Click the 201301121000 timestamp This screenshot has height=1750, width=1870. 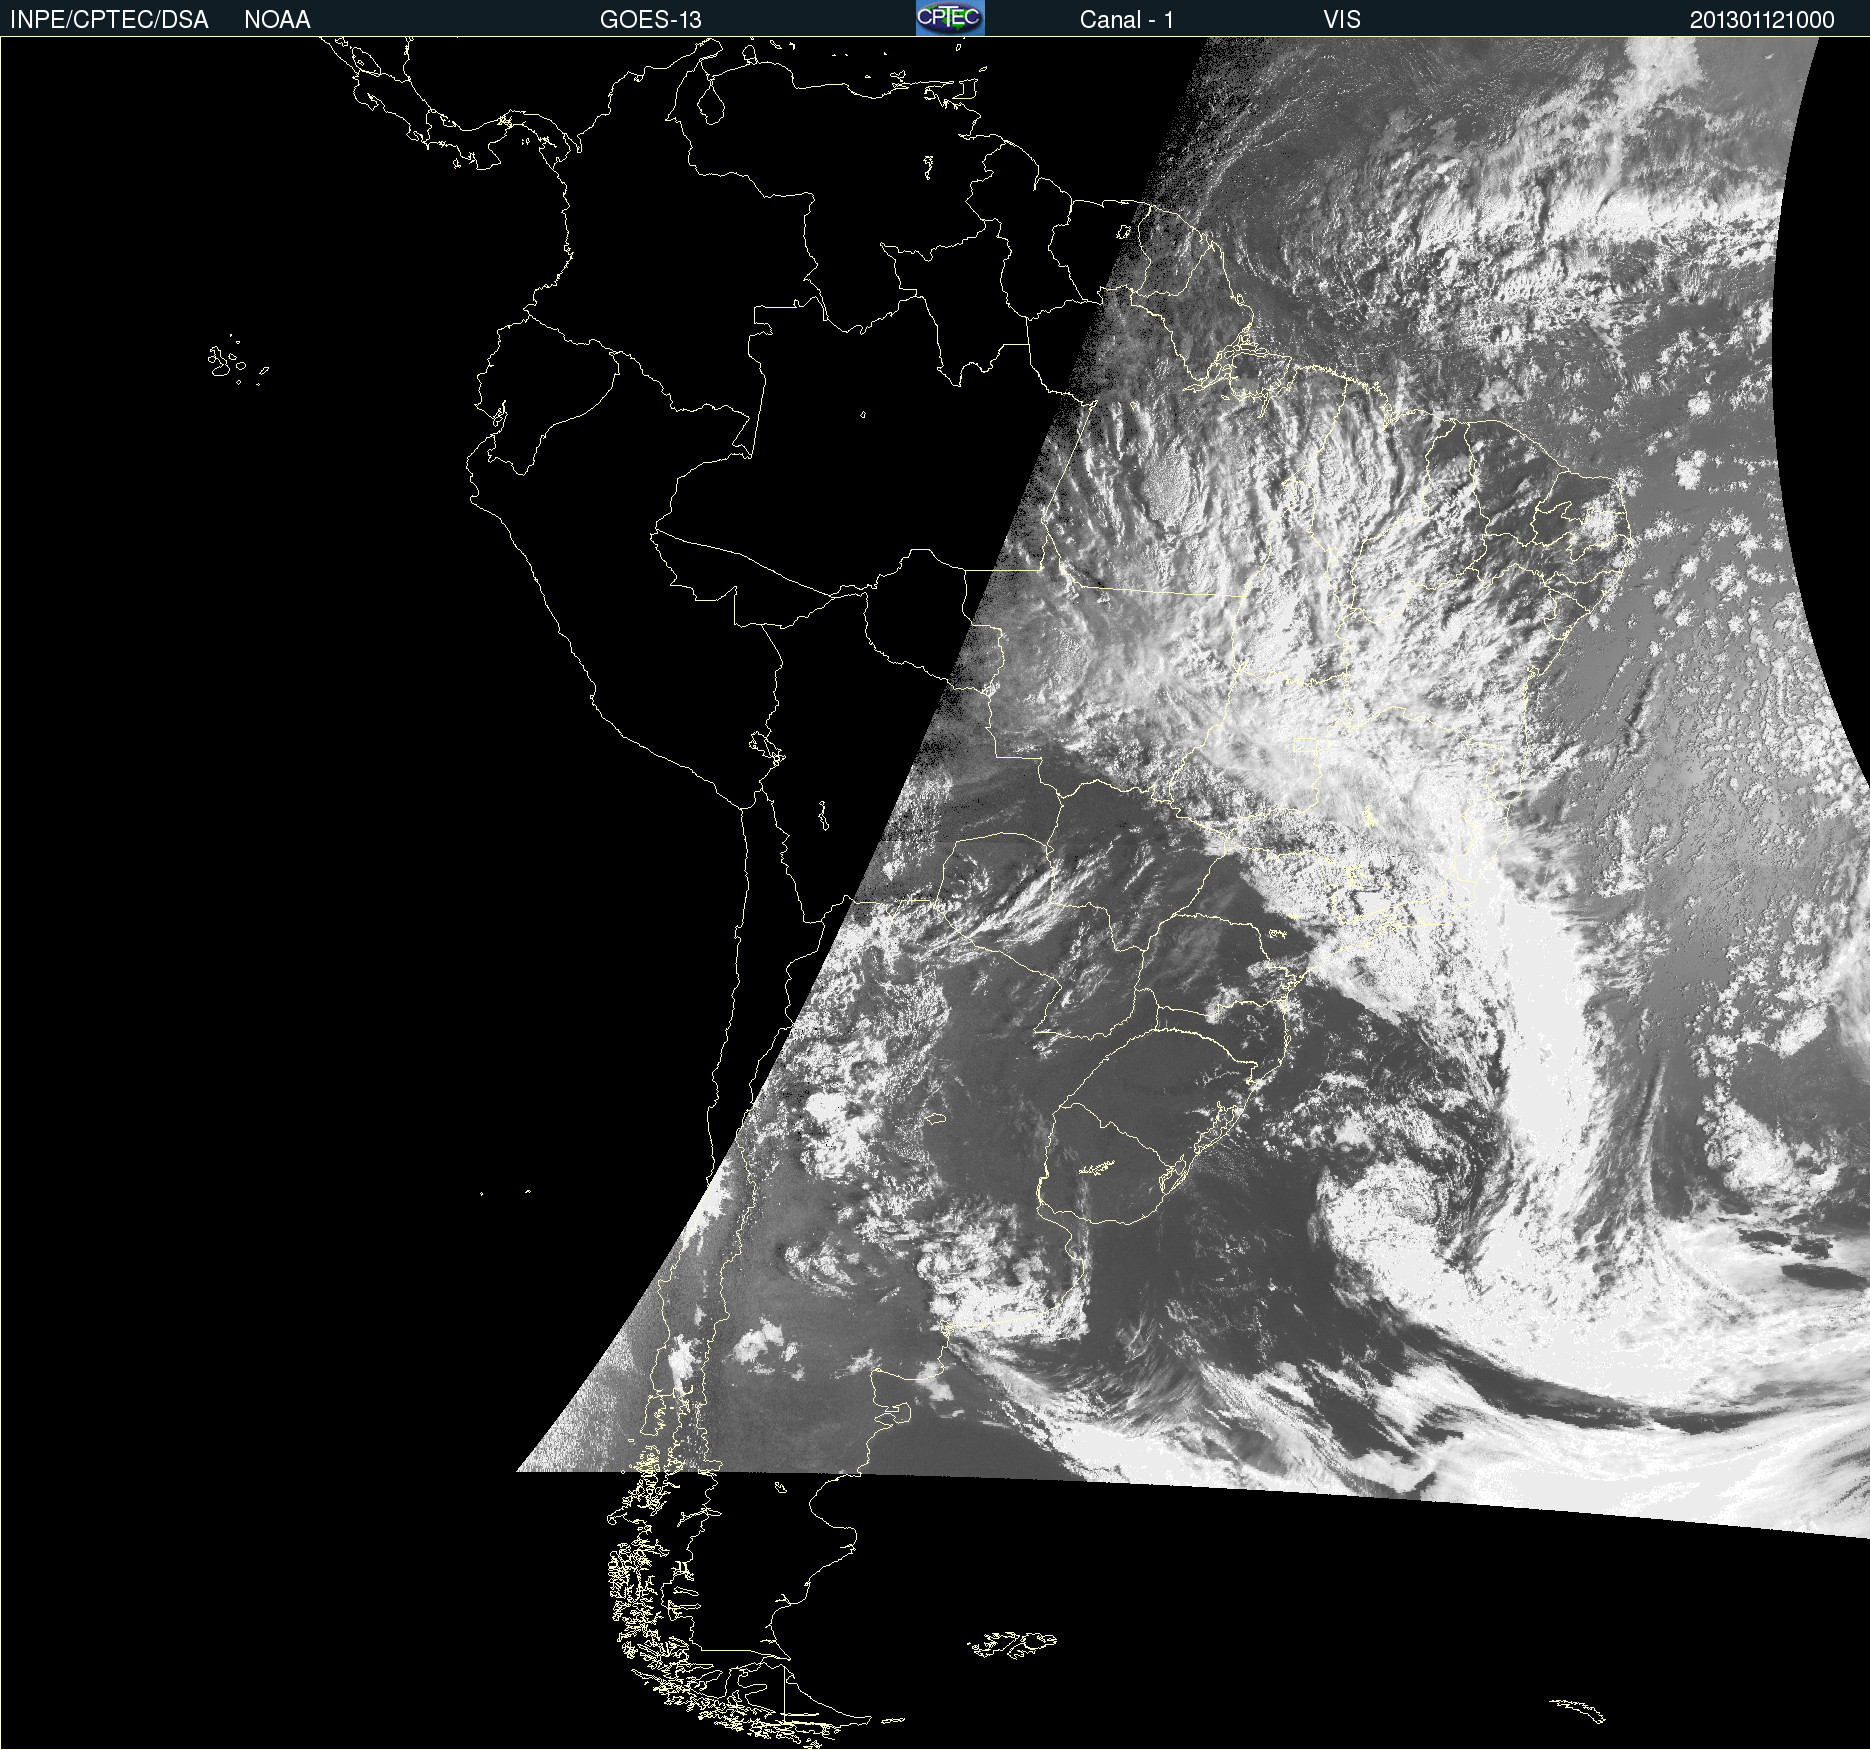(x=1761, y=20)
